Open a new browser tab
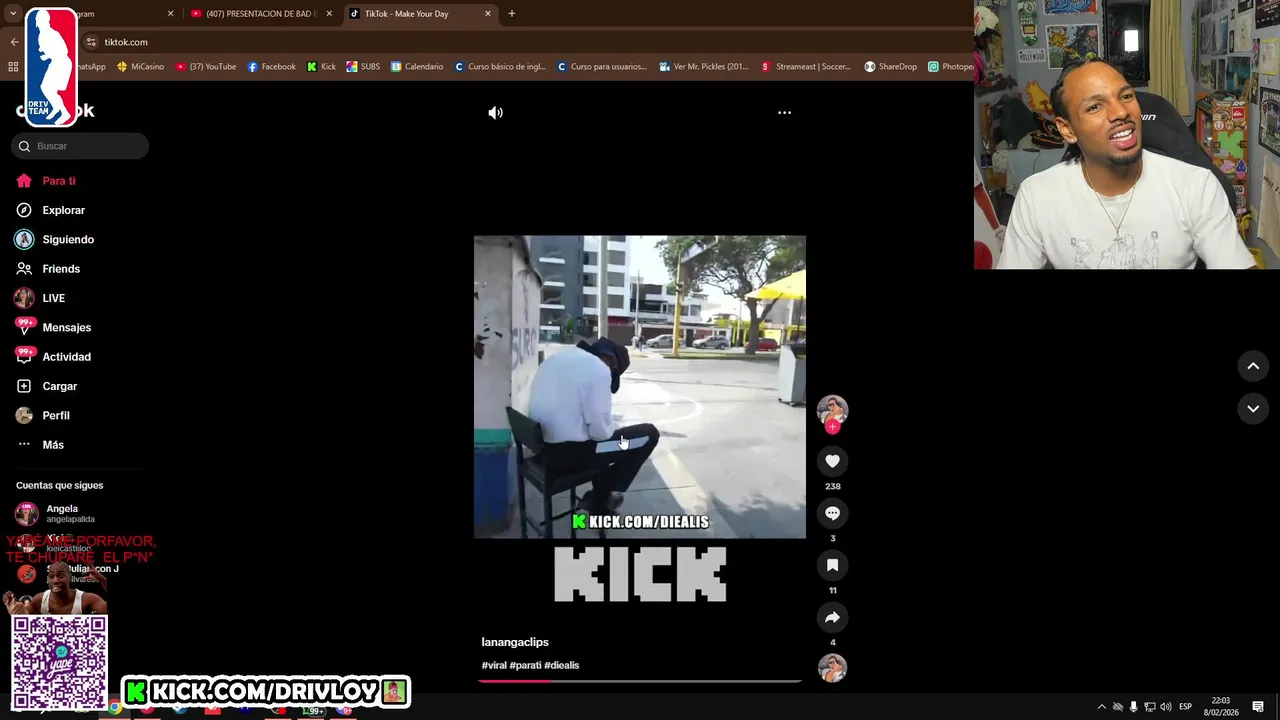This screenshot has width=1280, height=720. 512,14
